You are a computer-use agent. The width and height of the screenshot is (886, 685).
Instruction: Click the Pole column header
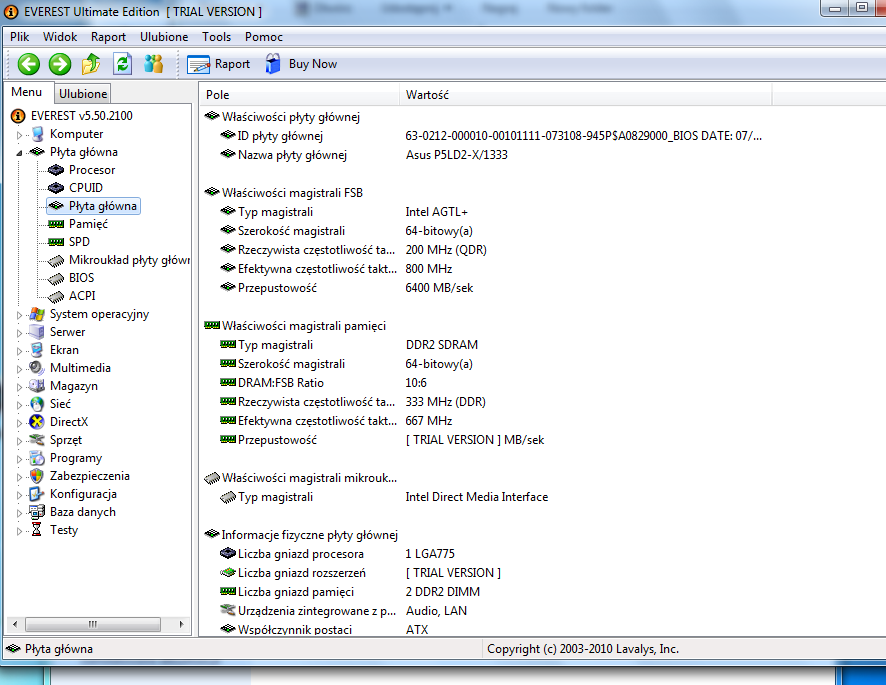(299, 95)
